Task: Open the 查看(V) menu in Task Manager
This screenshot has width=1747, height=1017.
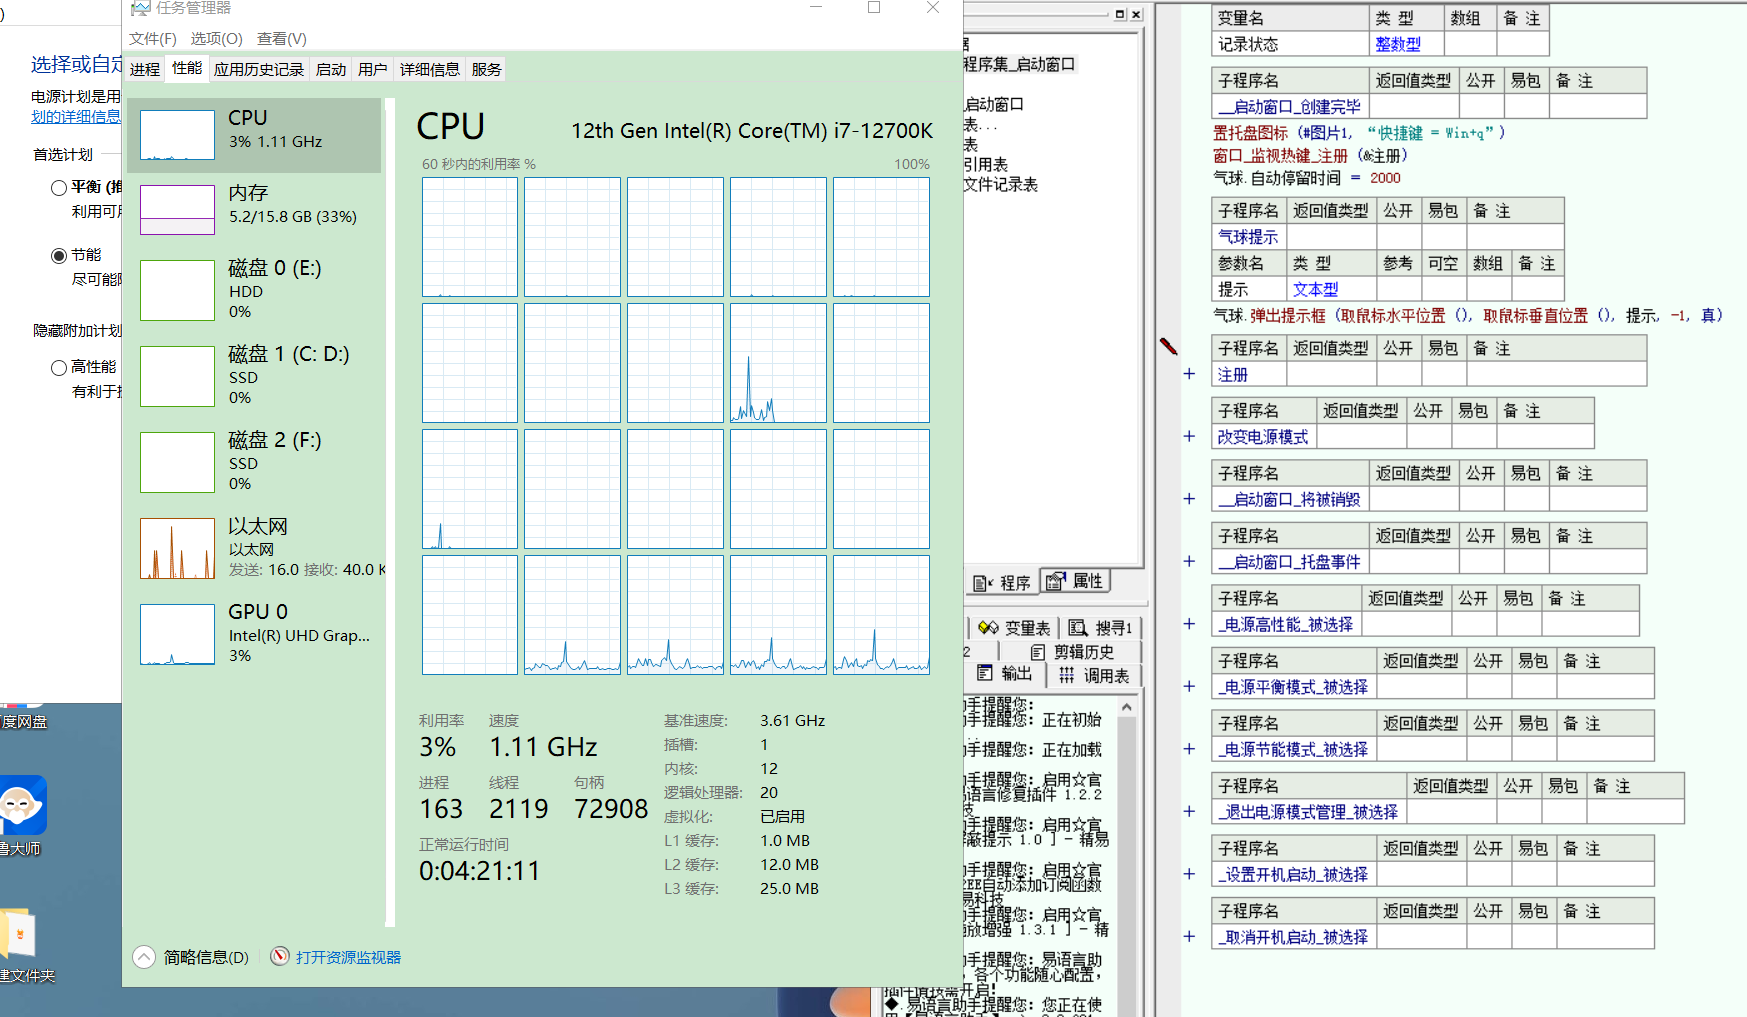Action: pos(282,38)
